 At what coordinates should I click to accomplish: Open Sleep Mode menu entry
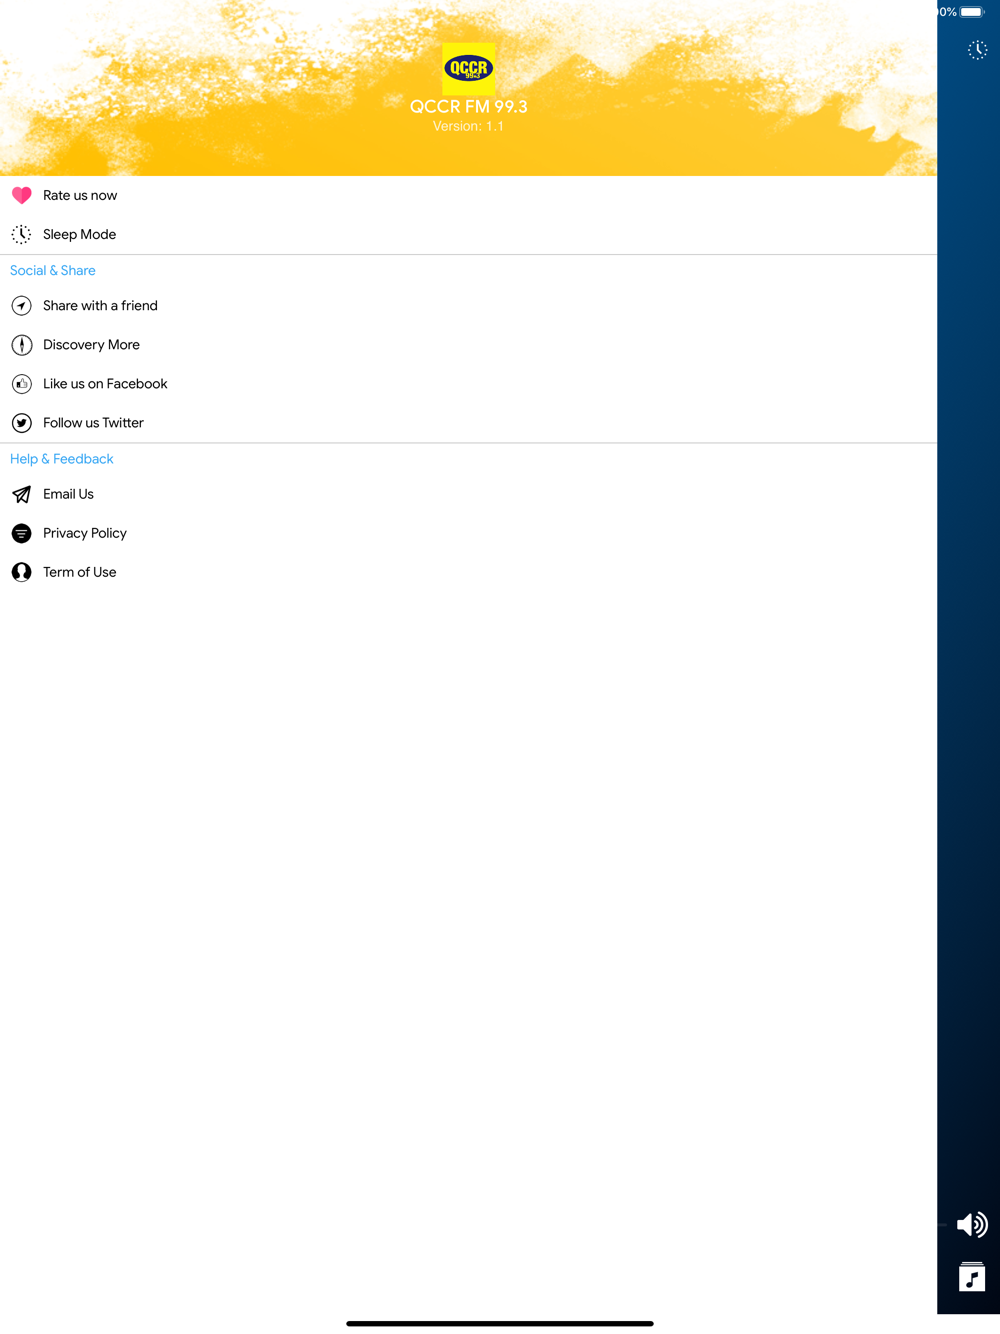(x=468, y=234)
